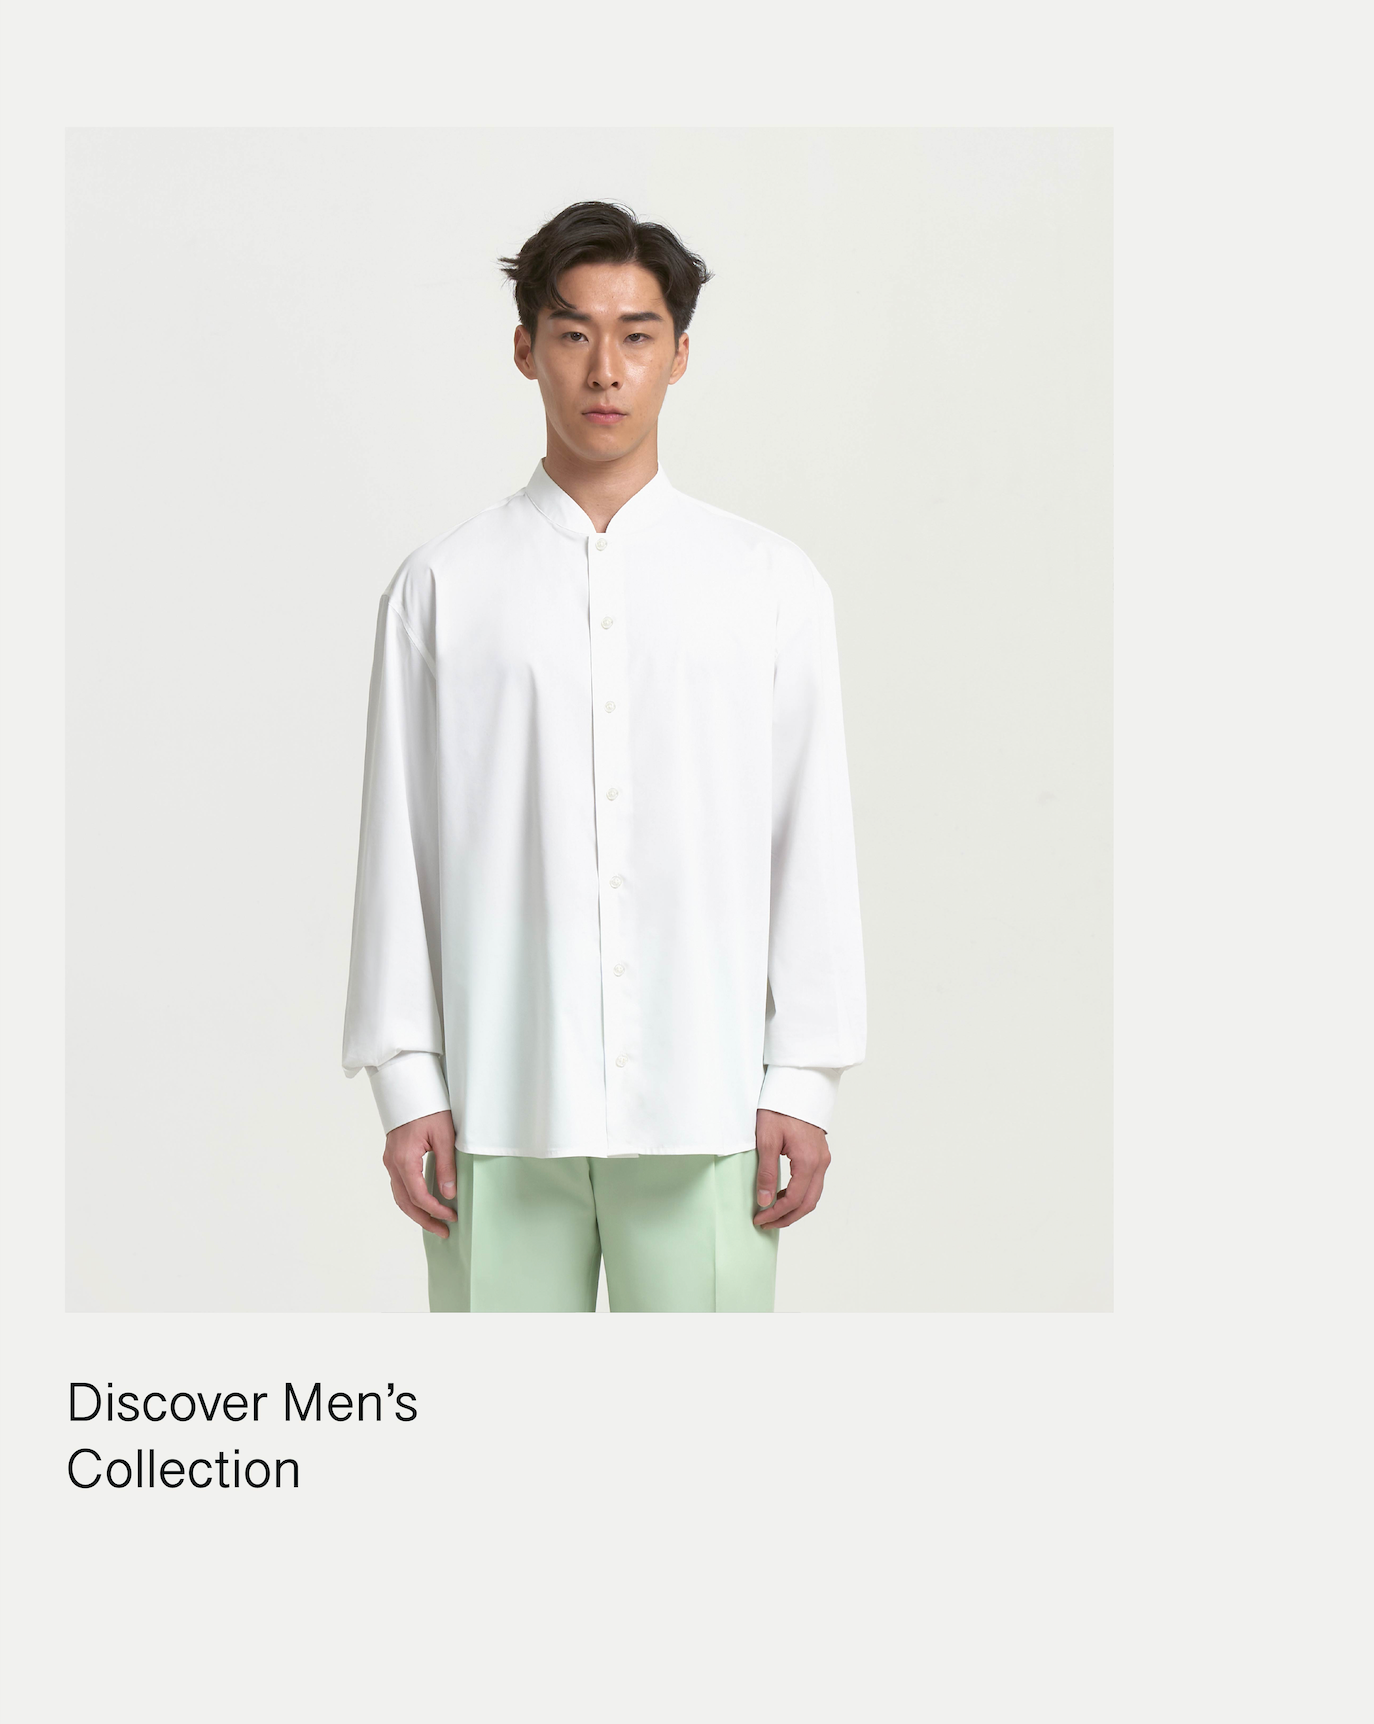Image resolution: width=1374 pixels, height=1724 pixels.
Task: Open the Discover Men's Collection link
Action: click(242, 1436)
